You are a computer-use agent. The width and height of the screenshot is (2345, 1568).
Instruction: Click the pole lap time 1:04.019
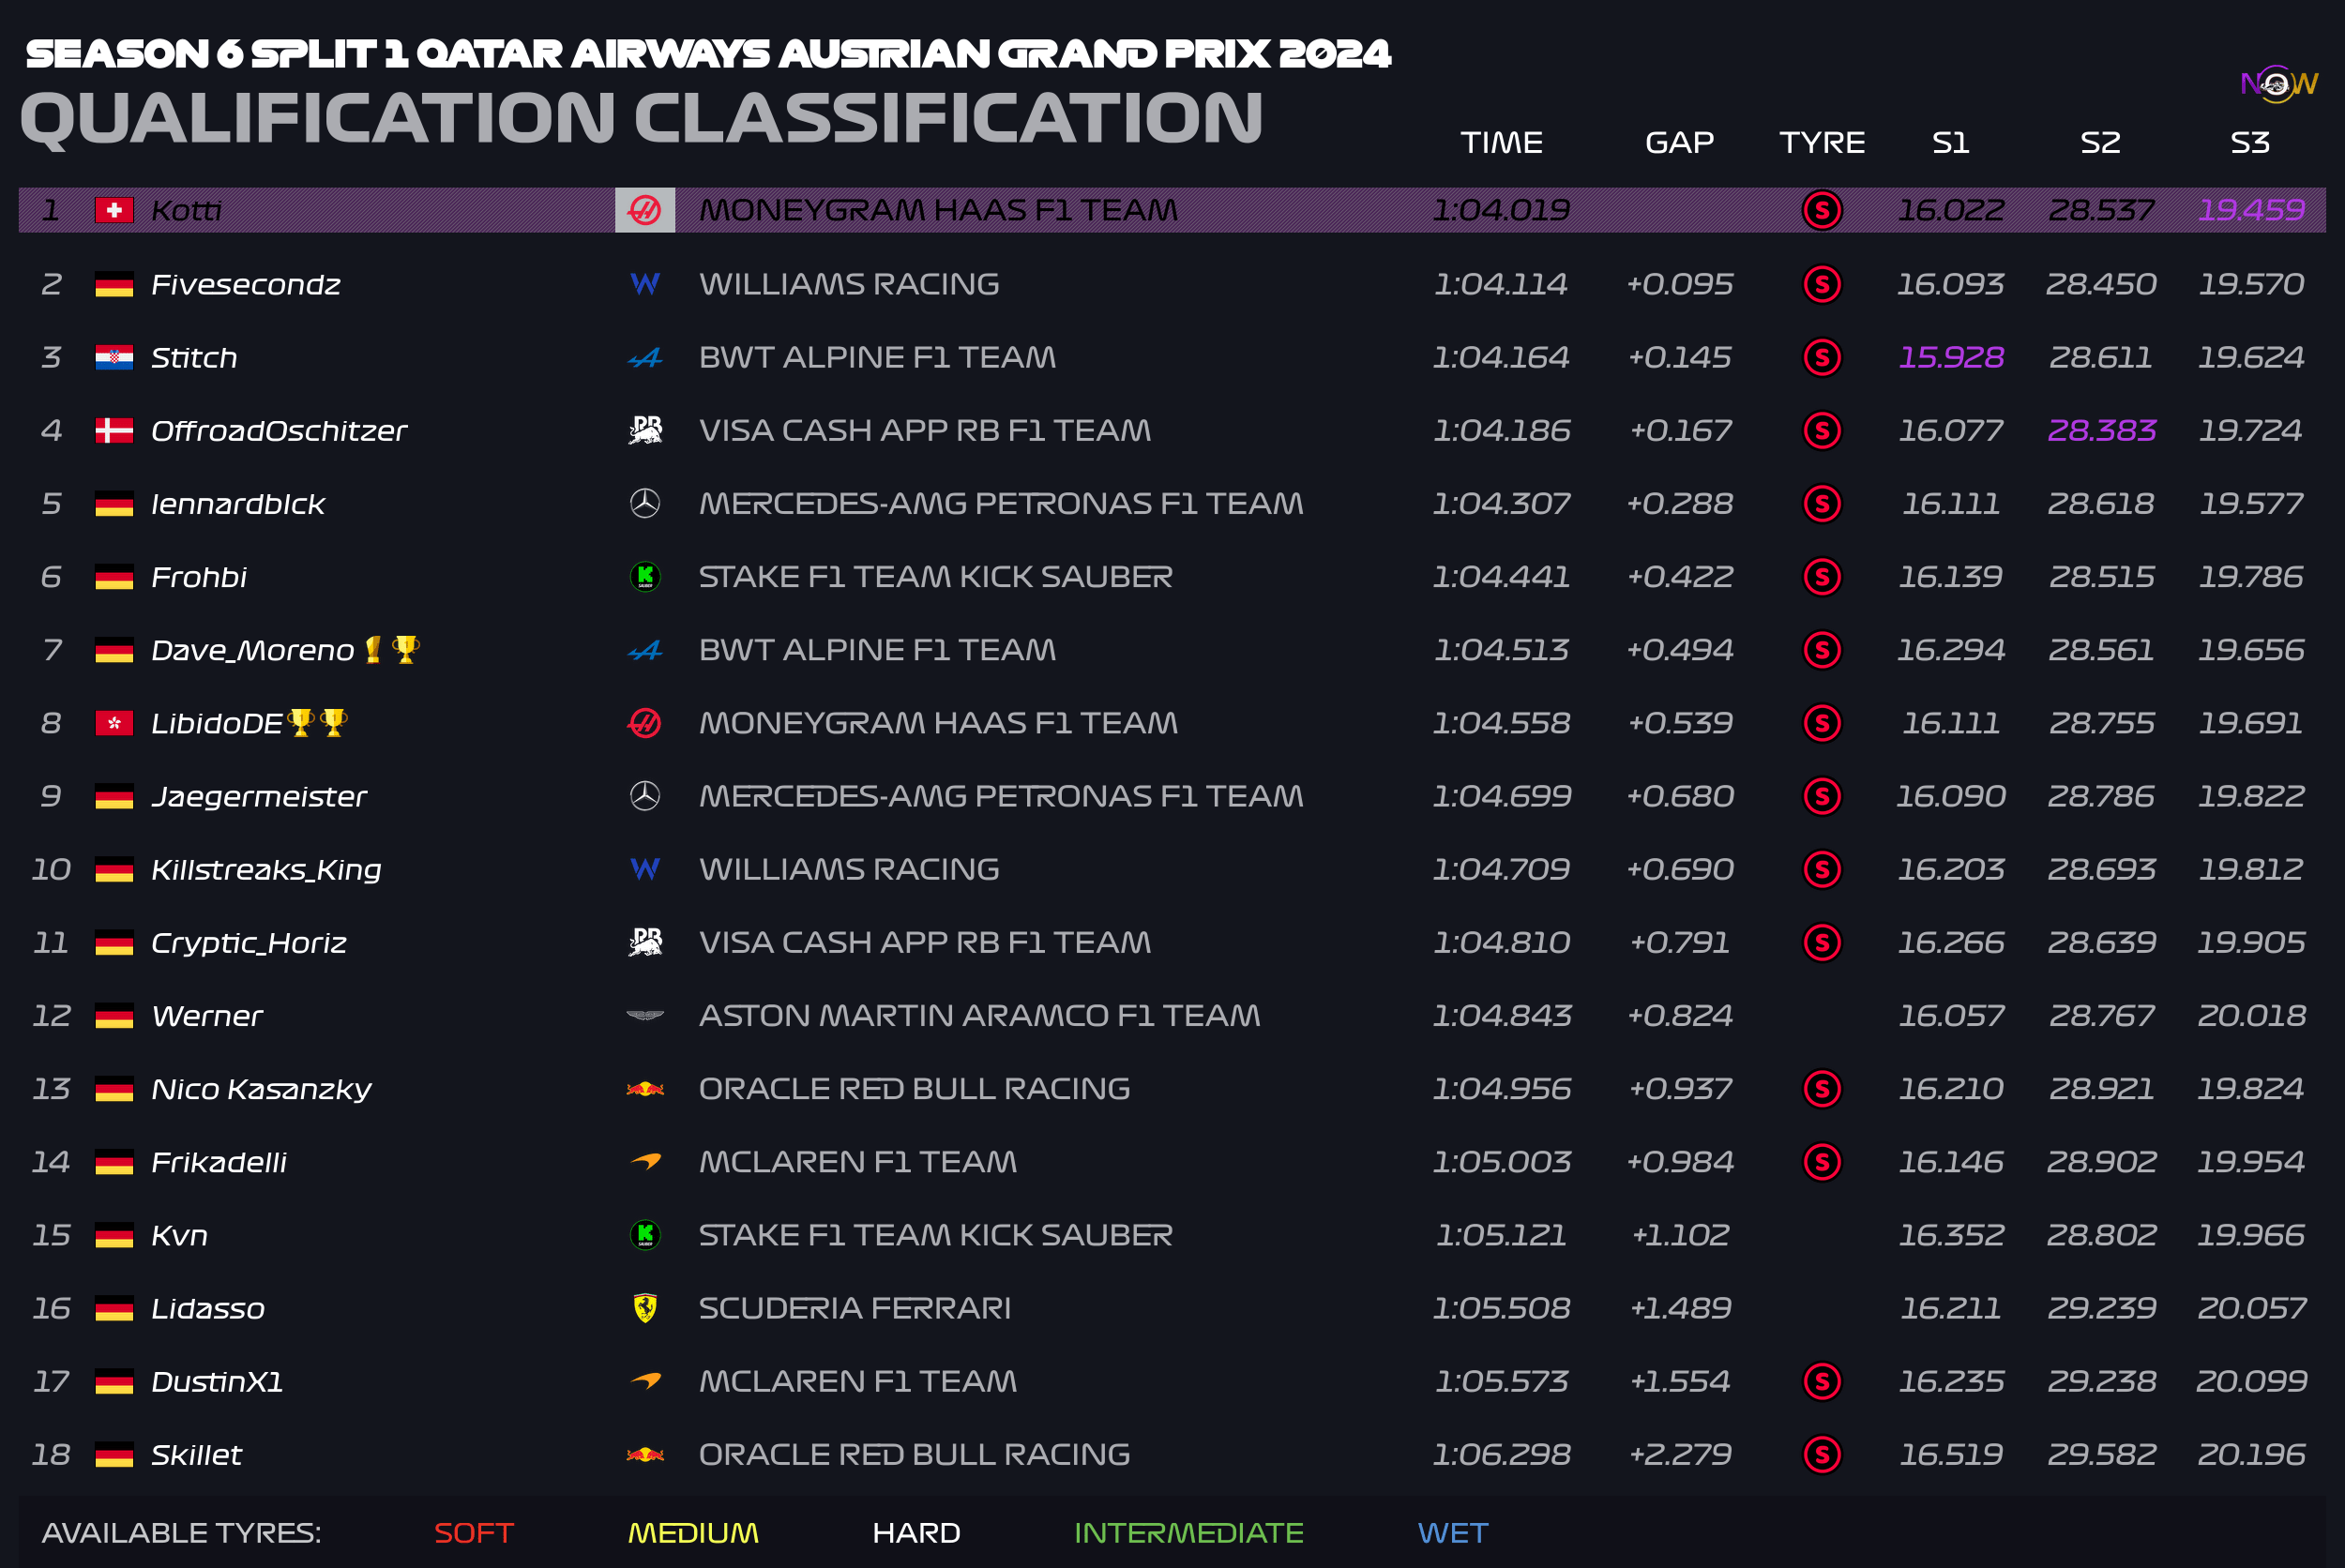(x=1501, y=210)
